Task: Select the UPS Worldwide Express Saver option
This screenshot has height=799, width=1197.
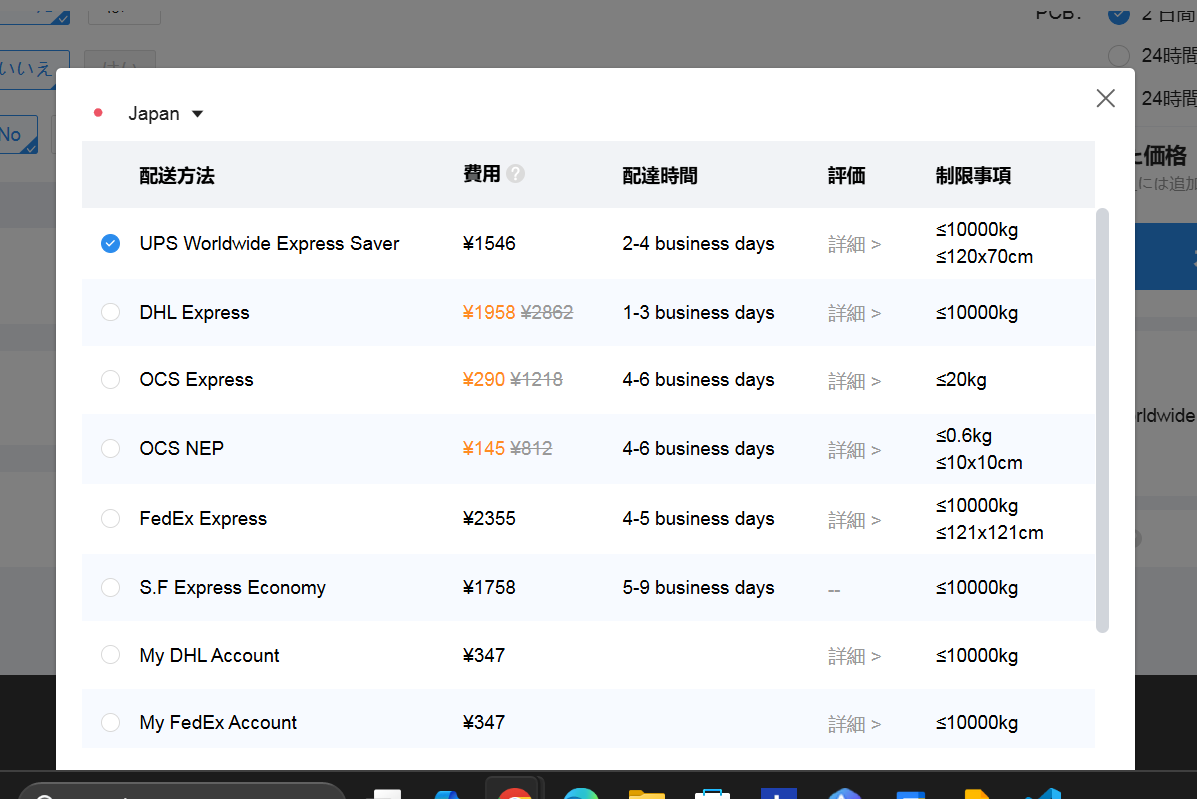Action: 111,243
